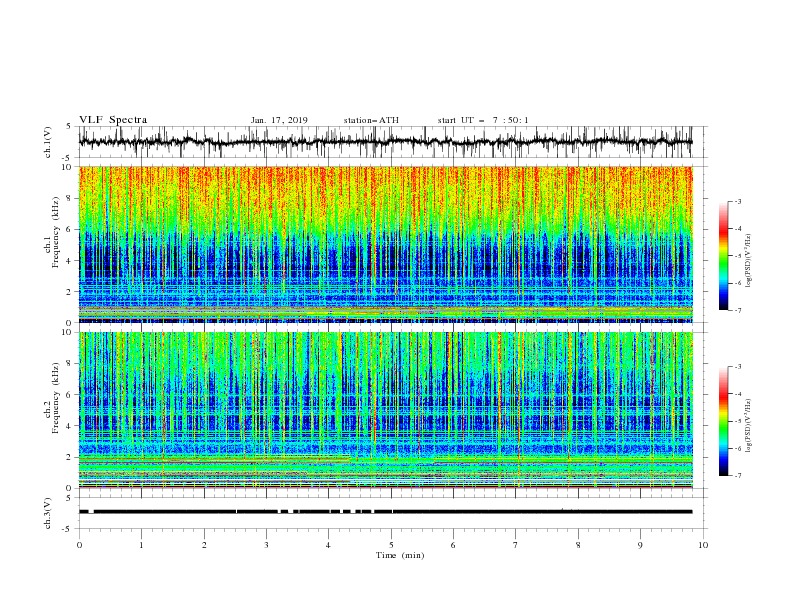Click the 'ch.3(V)' axis label
Viewport: 792px width, 612px height.
48,513
